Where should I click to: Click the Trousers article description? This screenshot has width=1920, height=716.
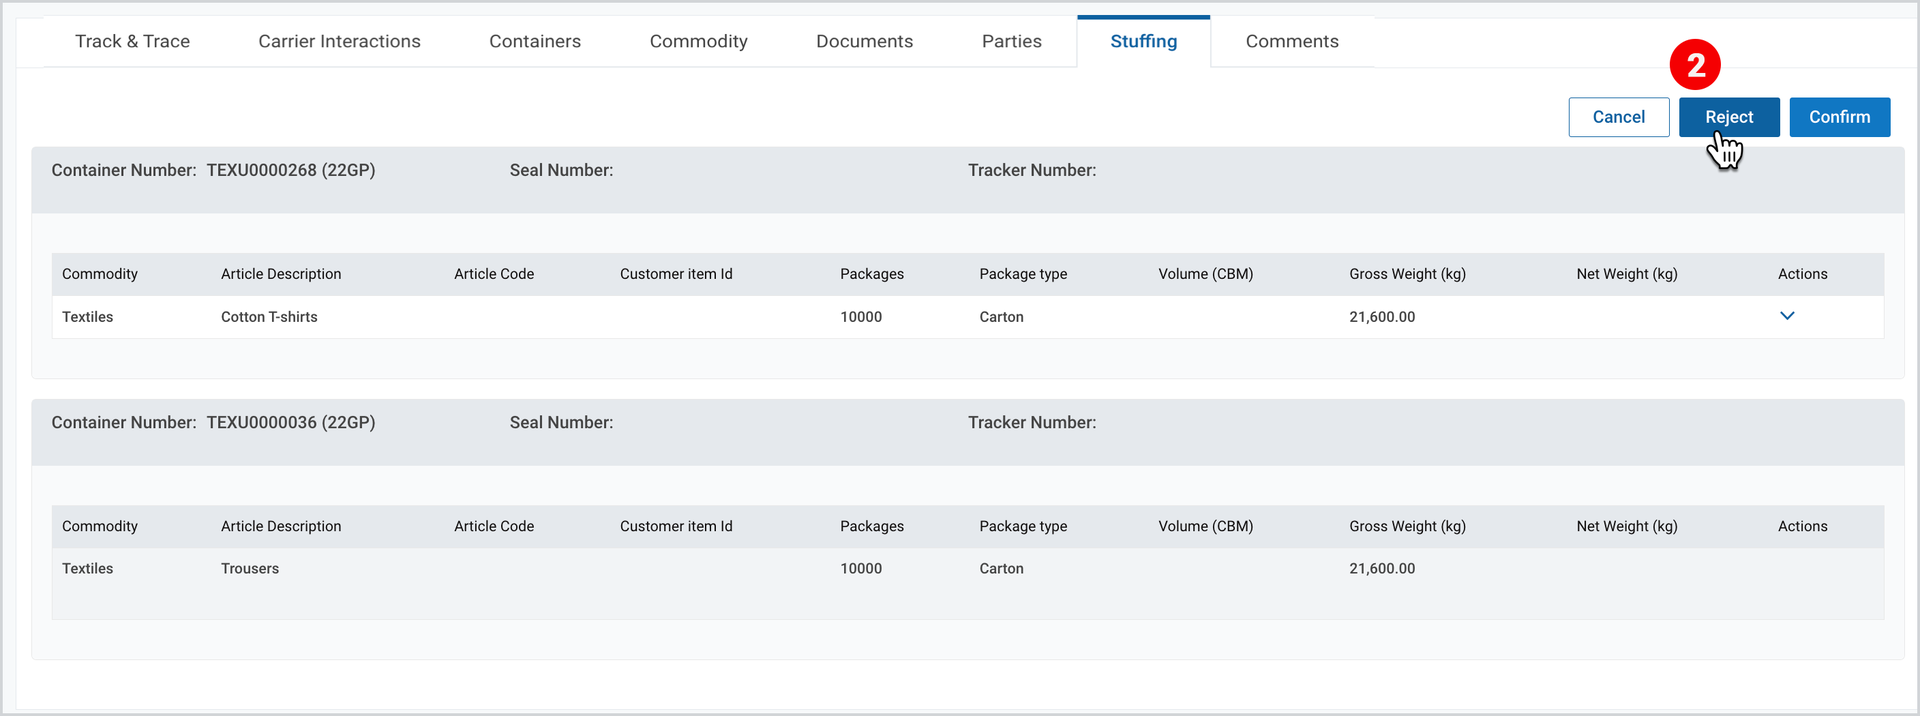pyautogui.click(x=250, y=569)
